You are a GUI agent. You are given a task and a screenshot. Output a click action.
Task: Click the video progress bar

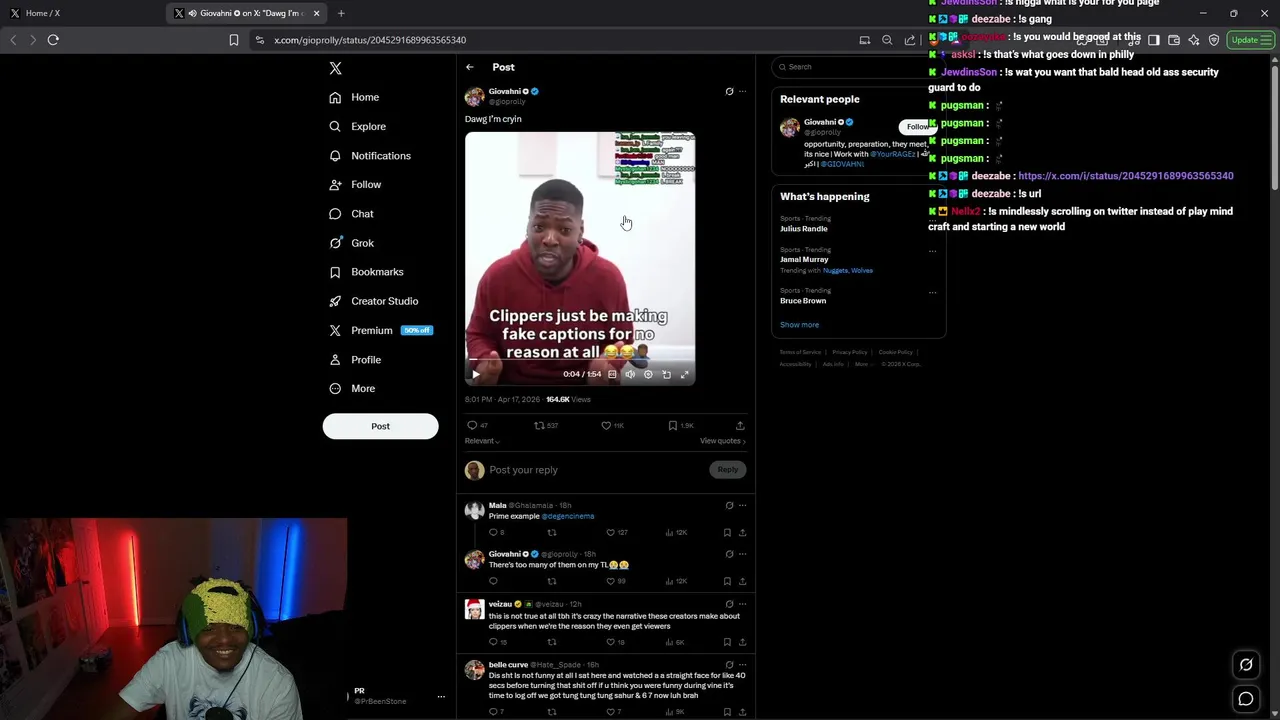point(580,360)
